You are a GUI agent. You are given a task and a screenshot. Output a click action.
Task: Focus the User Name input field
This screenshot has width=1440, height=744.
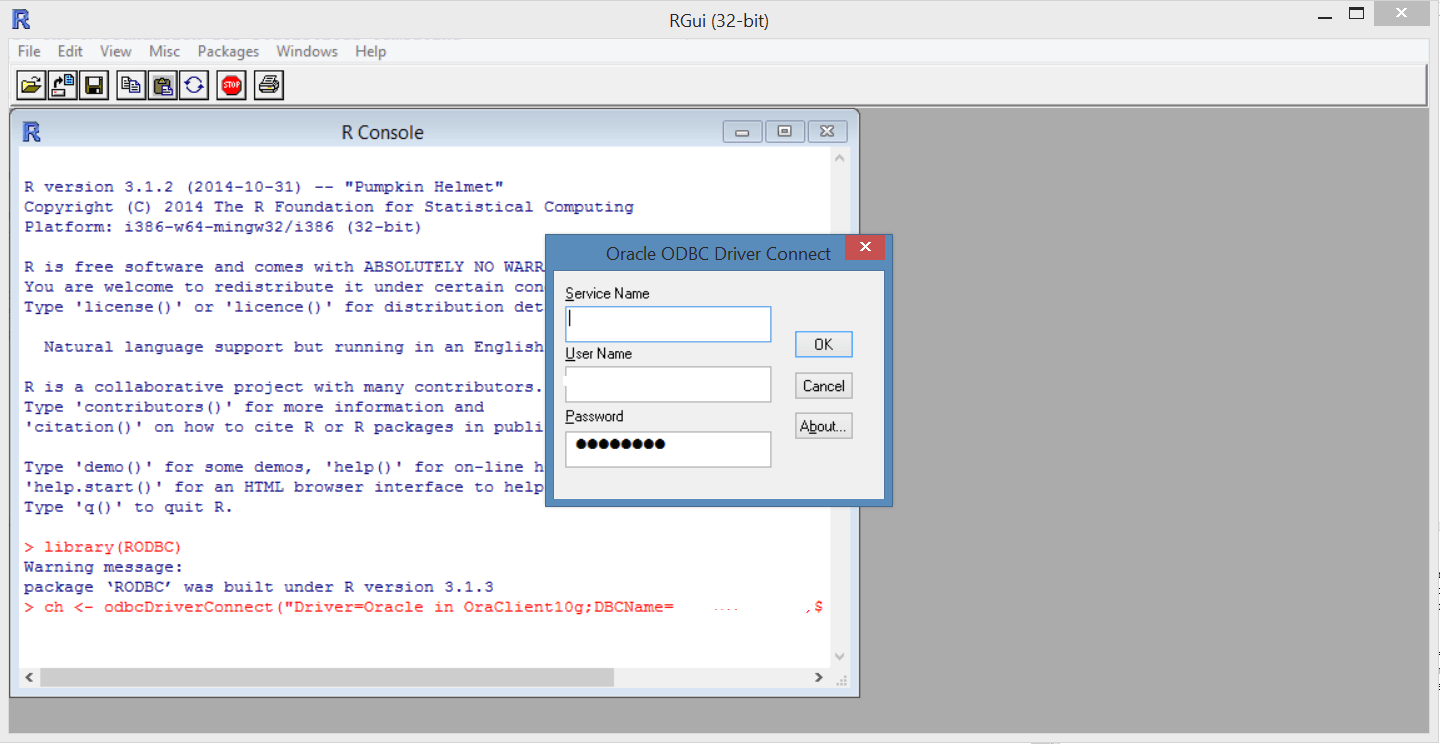pyautogui.click(x=668, y=384)
